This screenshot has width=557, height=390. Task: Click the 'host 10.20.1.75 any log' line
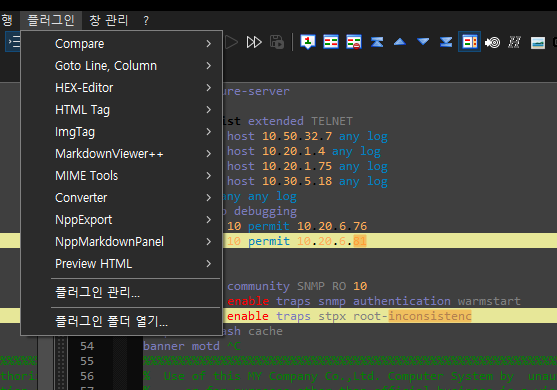tap(307, 166)
